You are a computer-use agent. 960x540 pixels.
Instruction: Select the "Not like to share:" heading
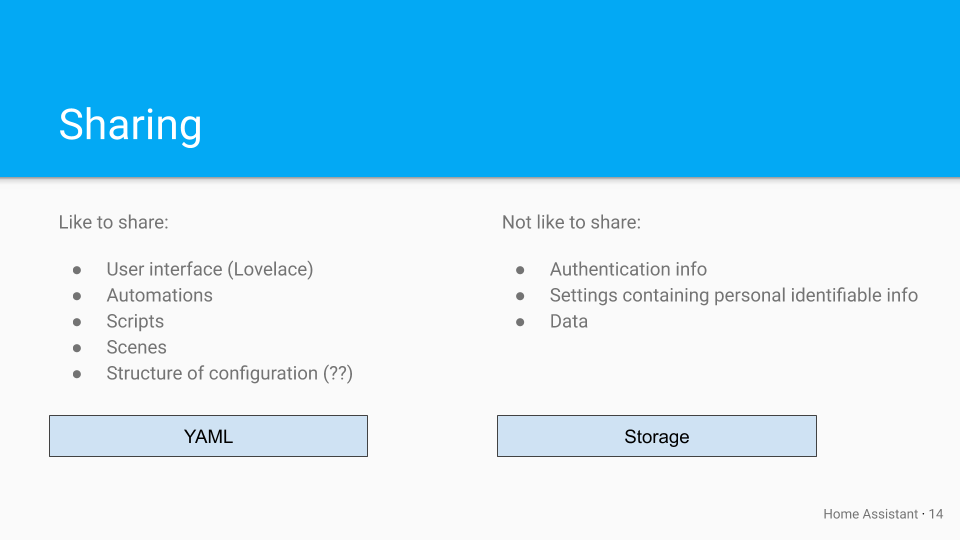coord(571,222)
